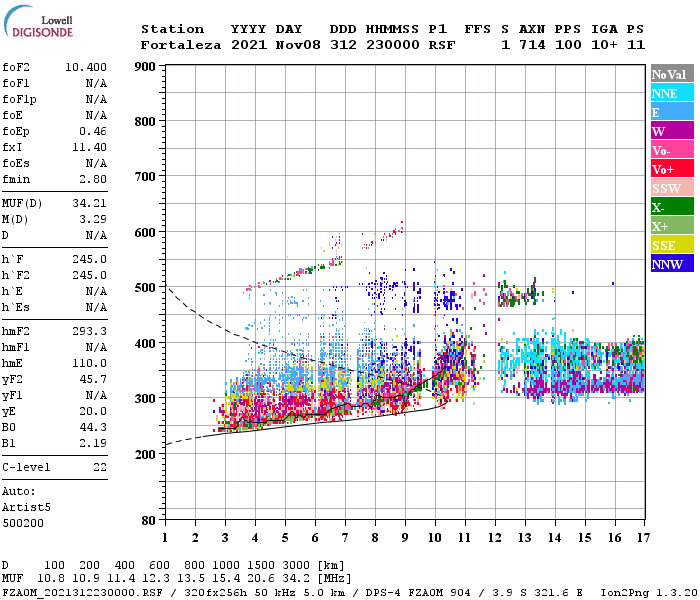
Task: Click the 10 MHz x-axis label
Action: [435, 538]
